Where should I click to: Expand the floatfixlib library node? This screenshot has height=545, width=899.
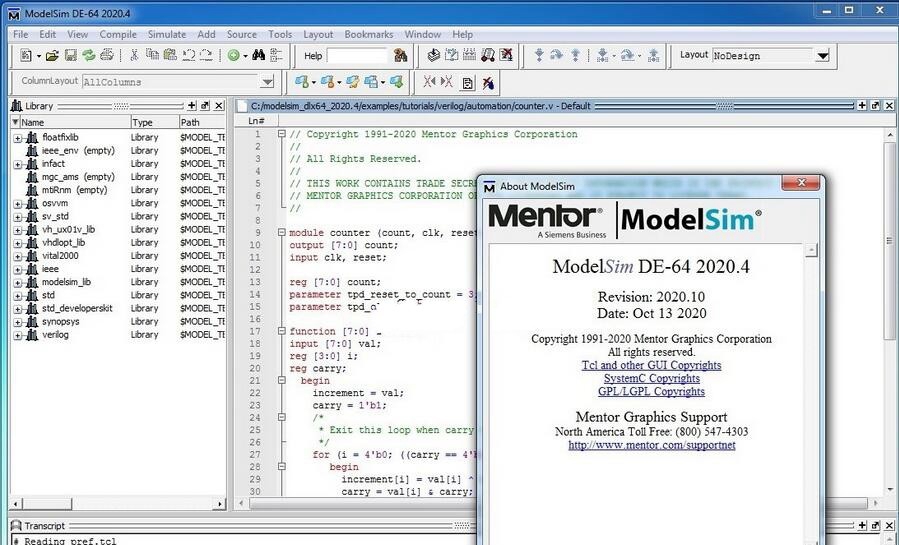[x=18, y=138]
